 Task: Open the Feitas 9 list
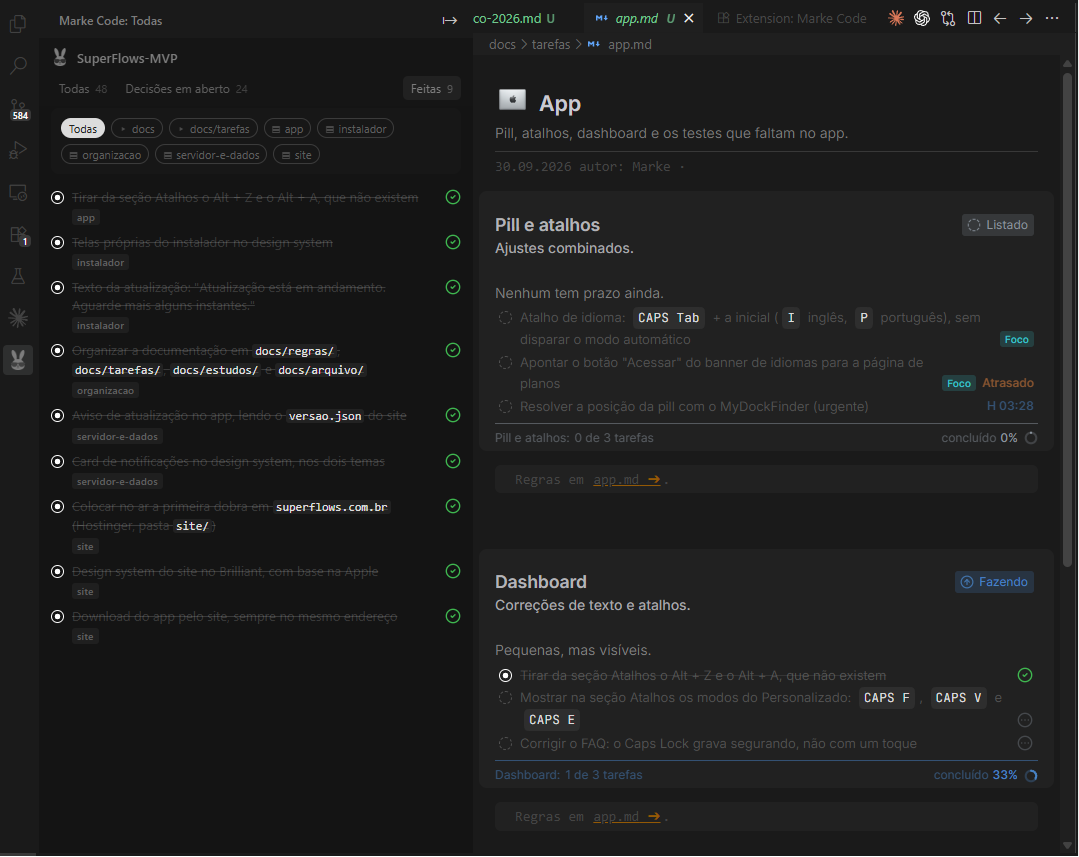click(x=431, y=89)
